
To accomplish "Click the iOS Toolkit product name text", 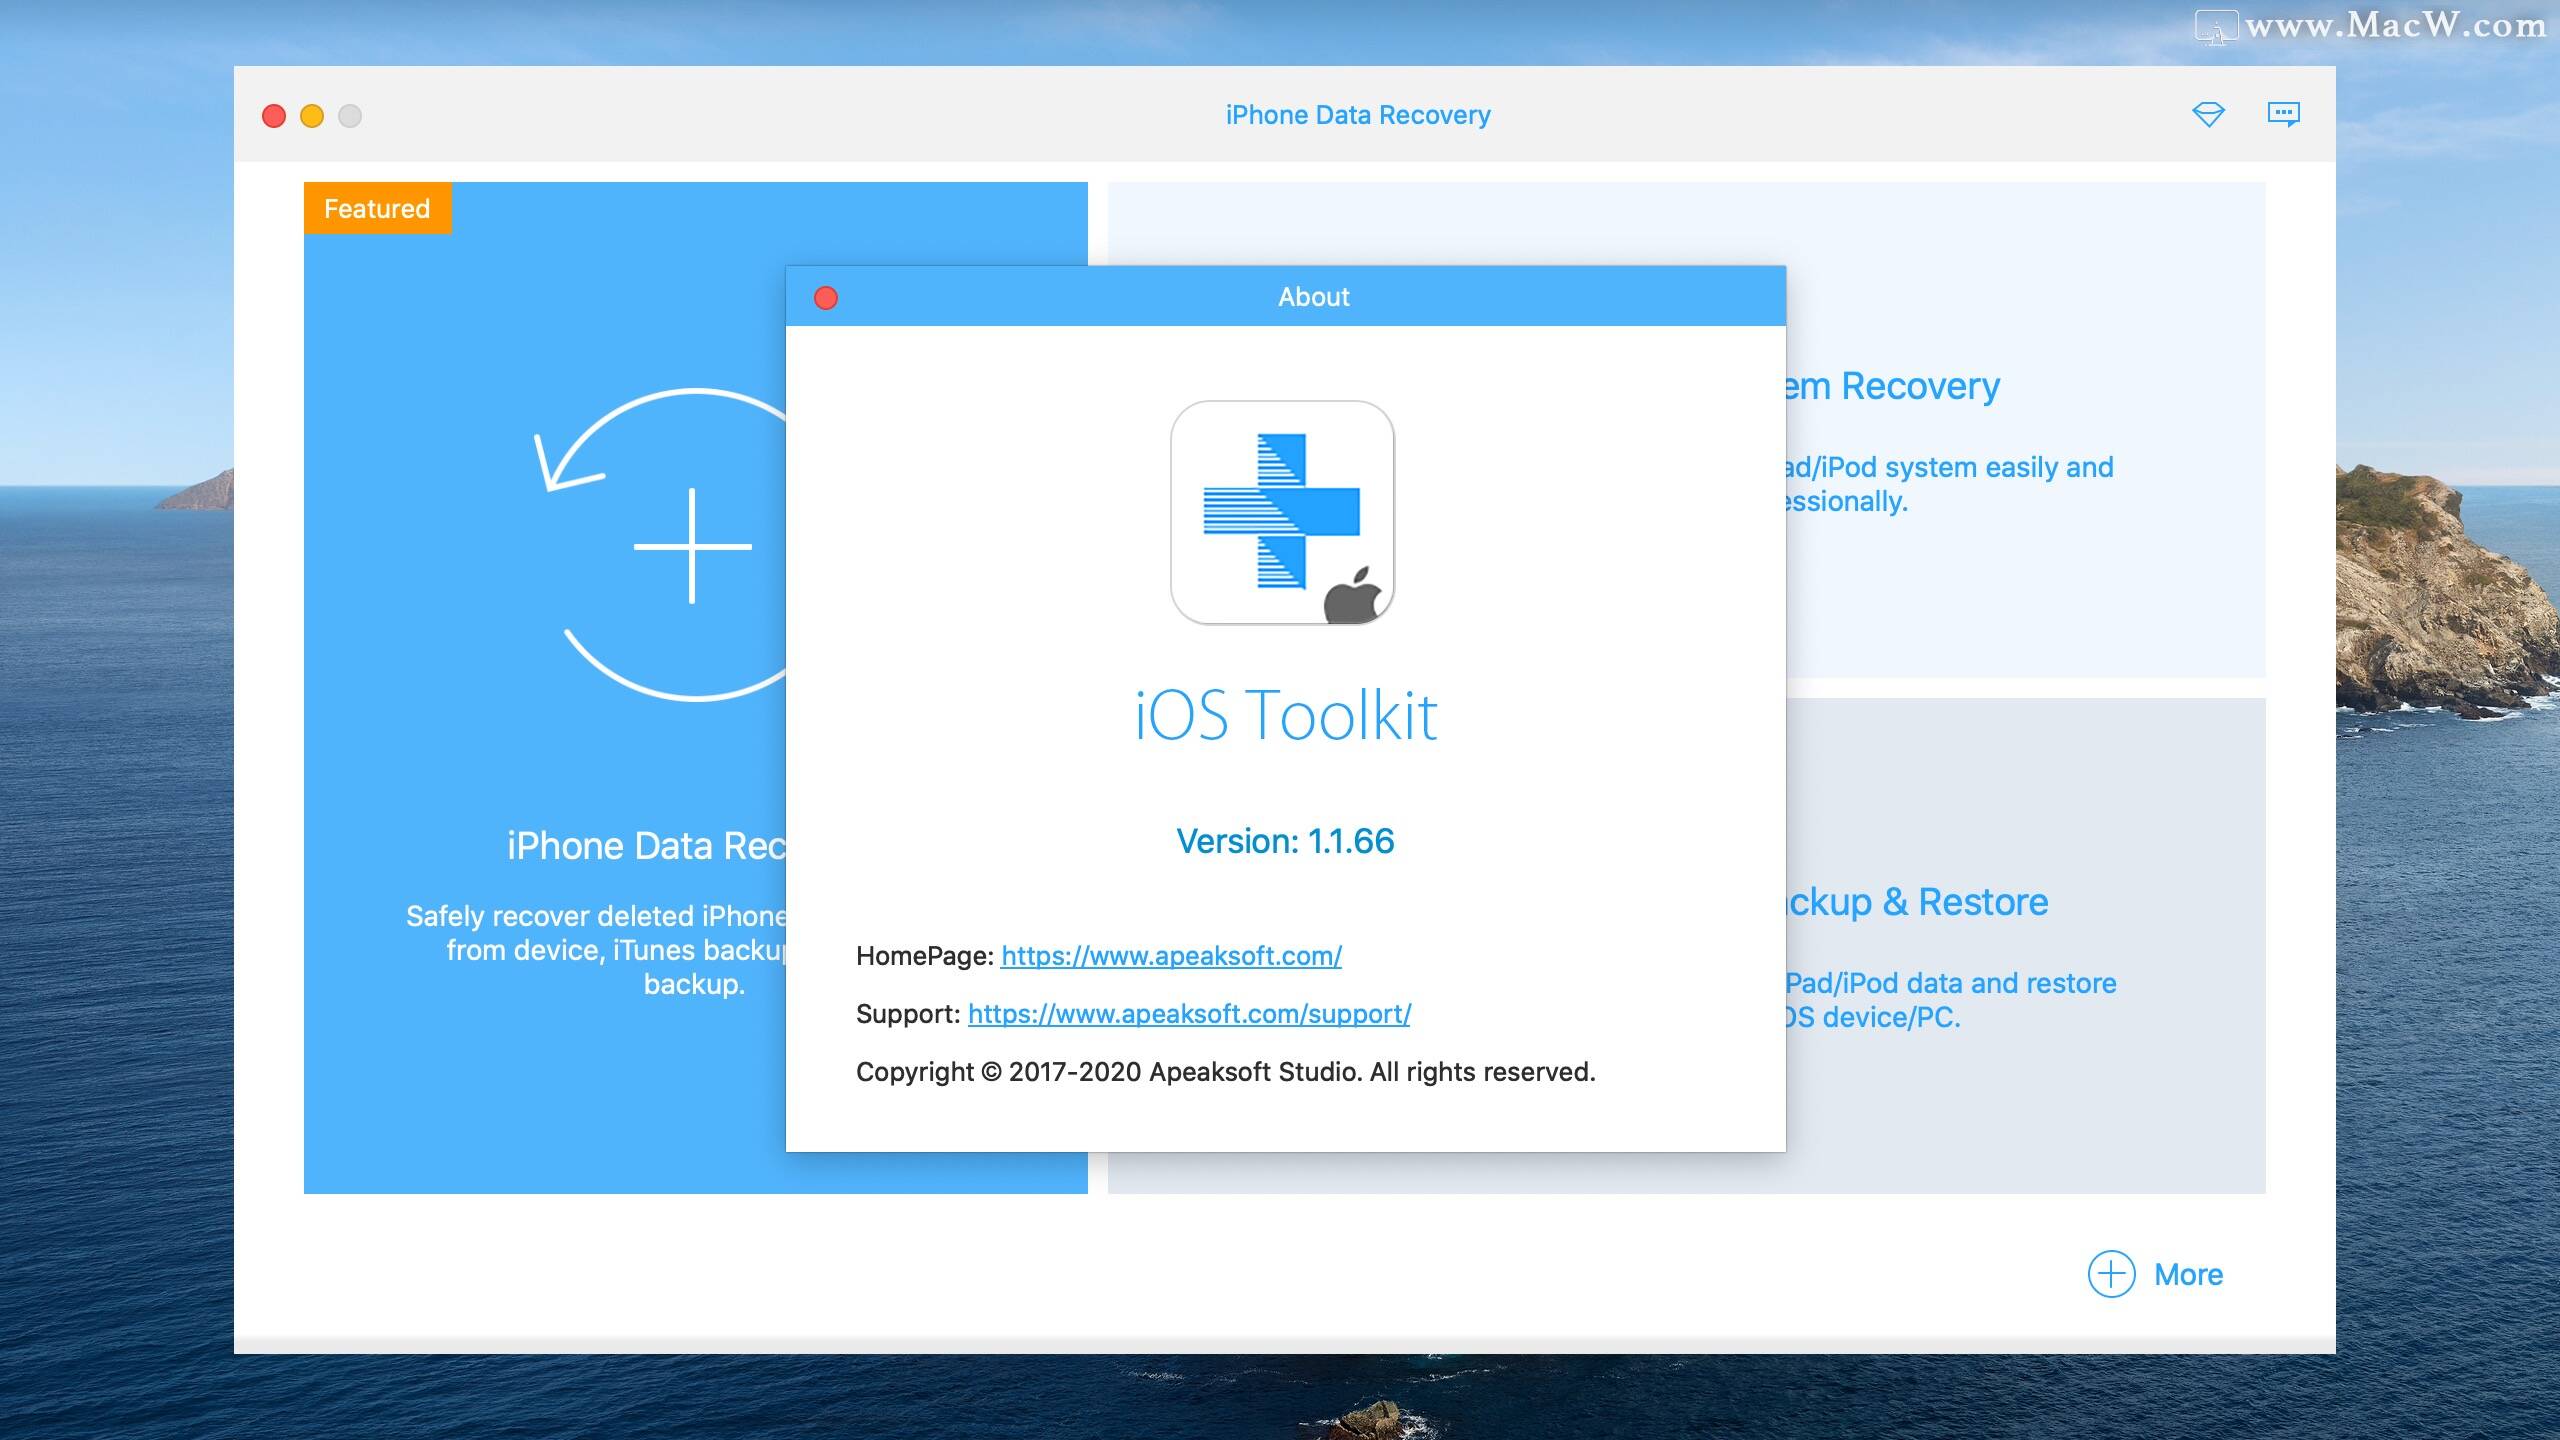I will click(x=1285, y=715).
